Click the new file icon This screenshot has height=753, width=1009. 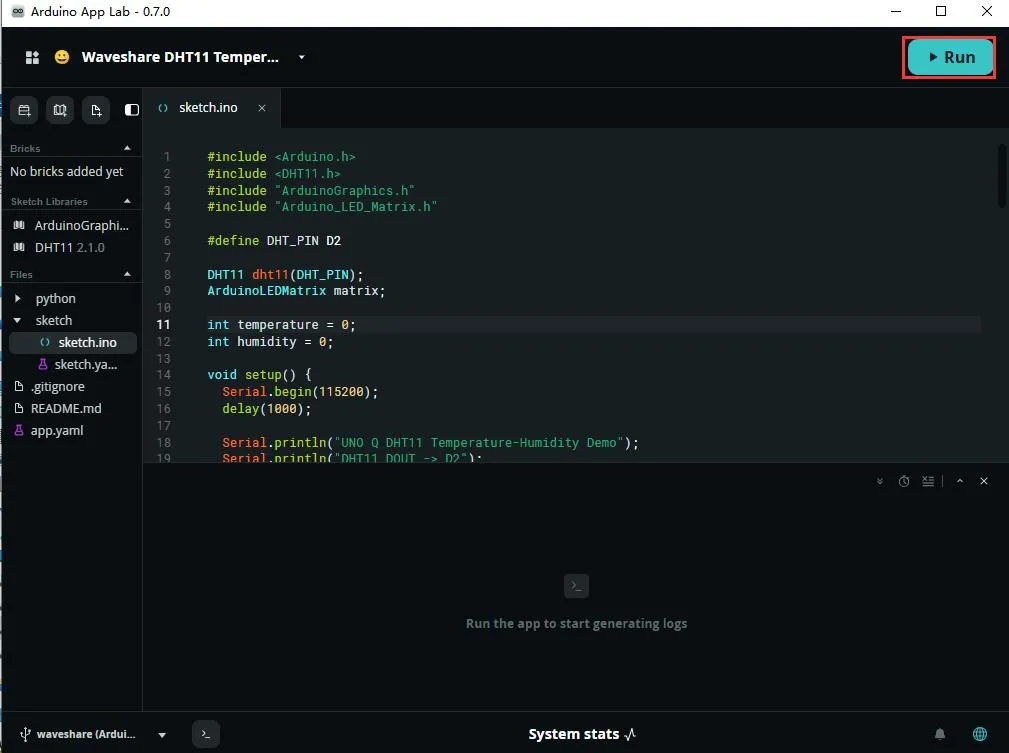point(96,110)
